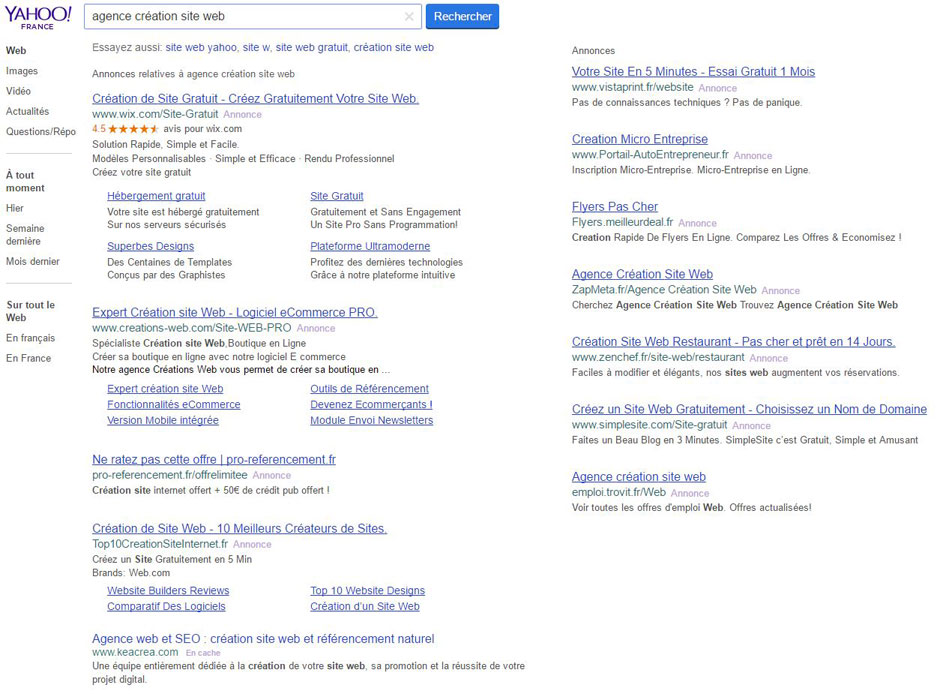Open 'Fonctionnalités eCommerce' sitelink
The image size is (937, 694).
point(173,405)
